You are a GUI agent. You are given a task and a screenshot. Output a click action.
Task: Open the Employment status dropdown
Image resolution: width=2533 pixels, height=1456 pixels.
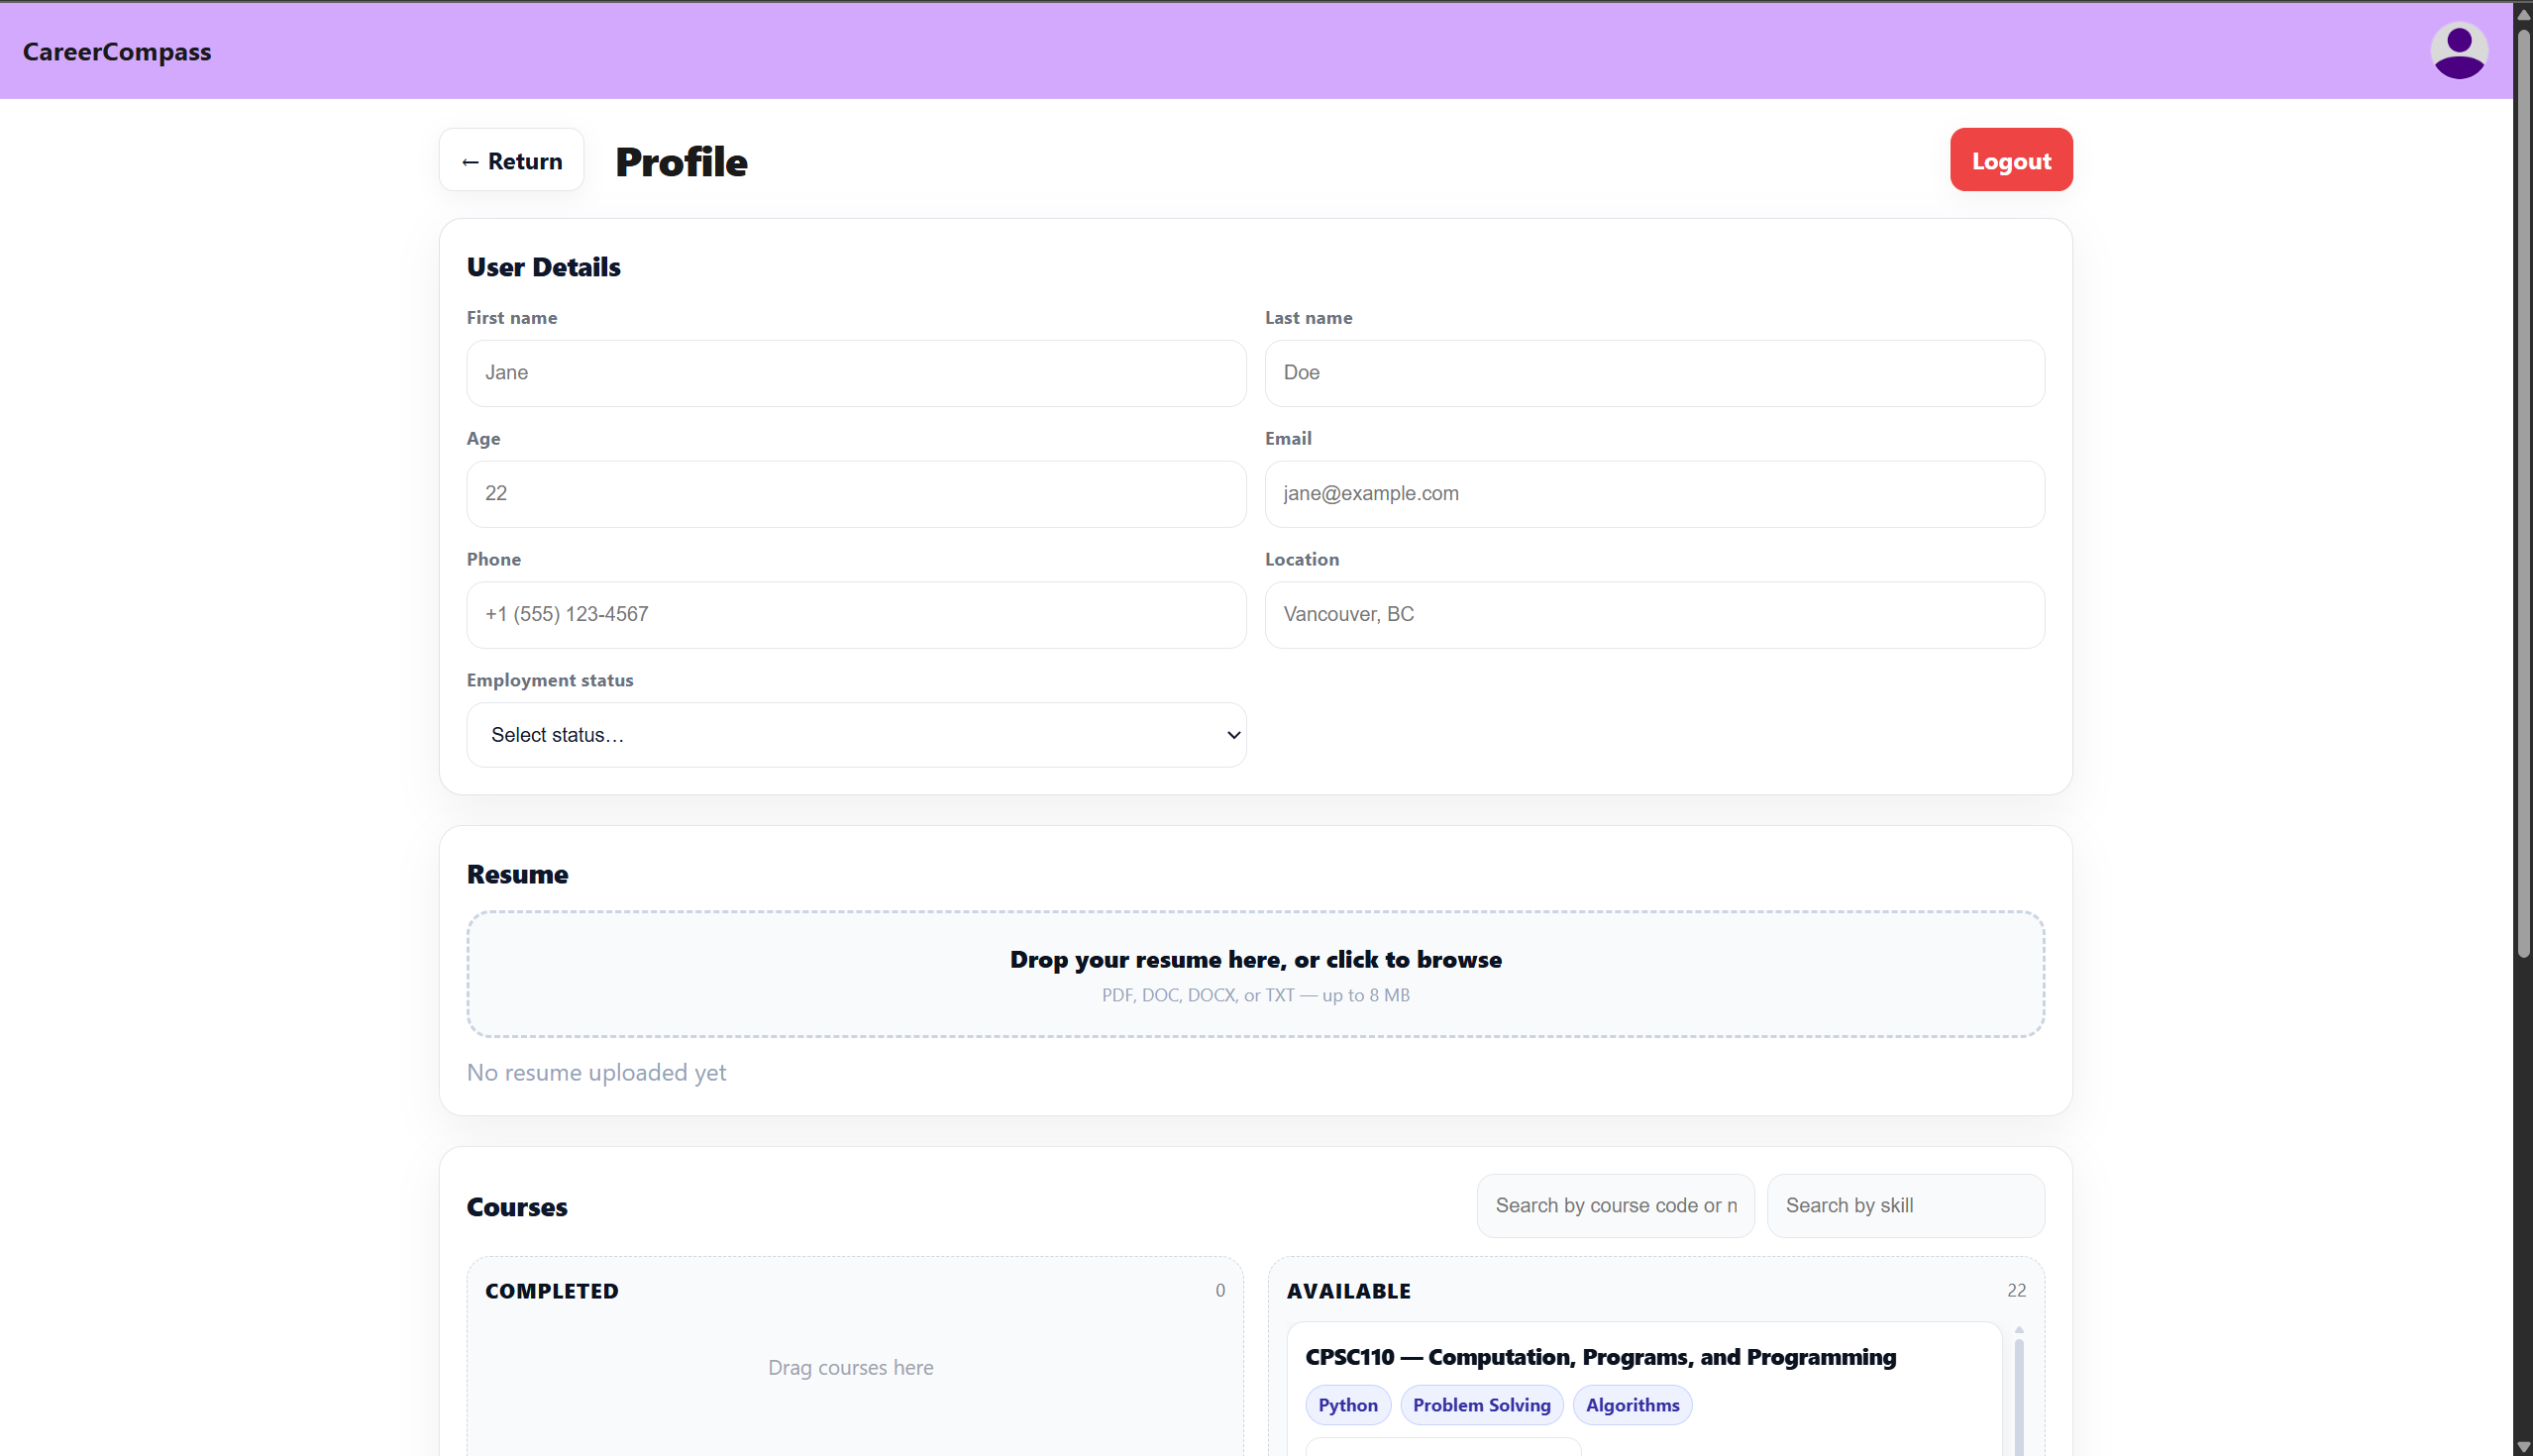pos(856,735)
